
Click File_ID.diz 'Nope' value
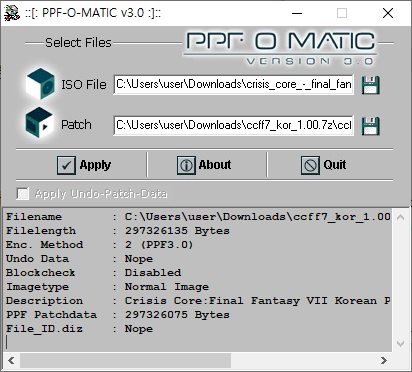(x=139, y=329)
